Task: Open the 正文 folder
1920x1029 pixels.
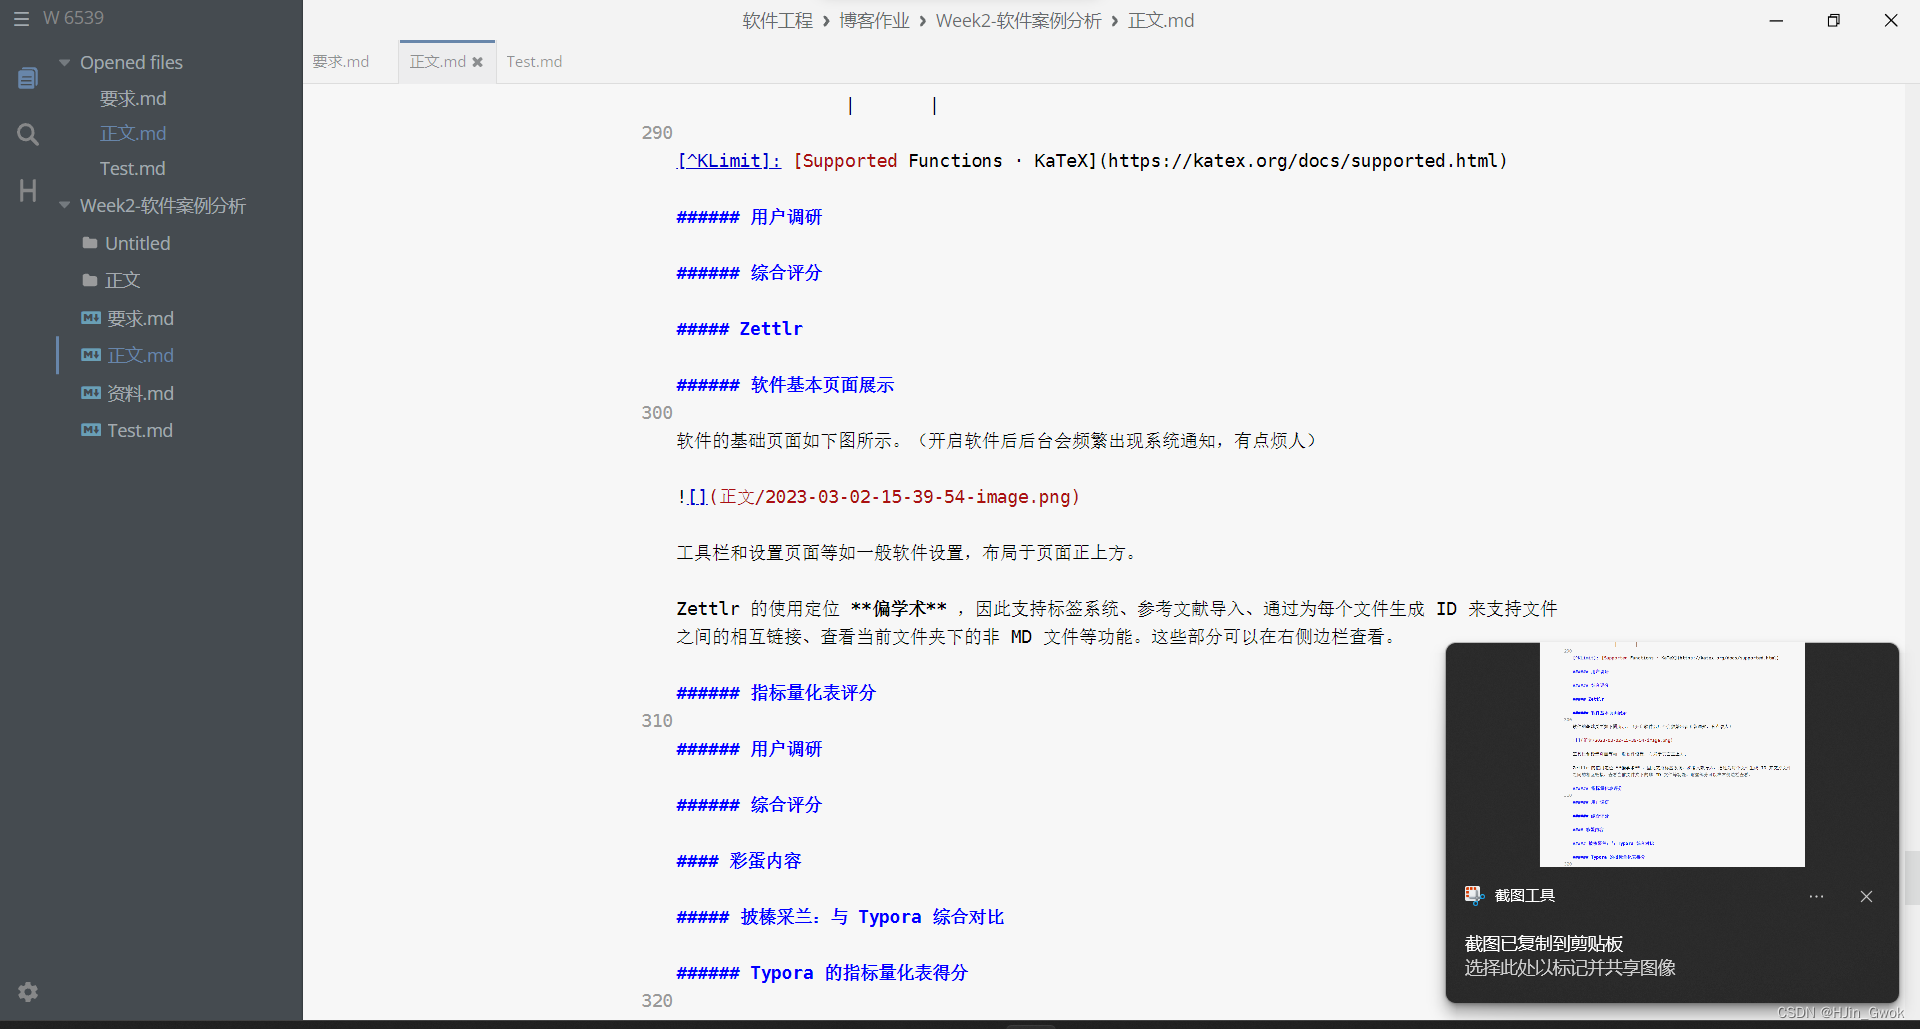Action: (x=123, y=280)
